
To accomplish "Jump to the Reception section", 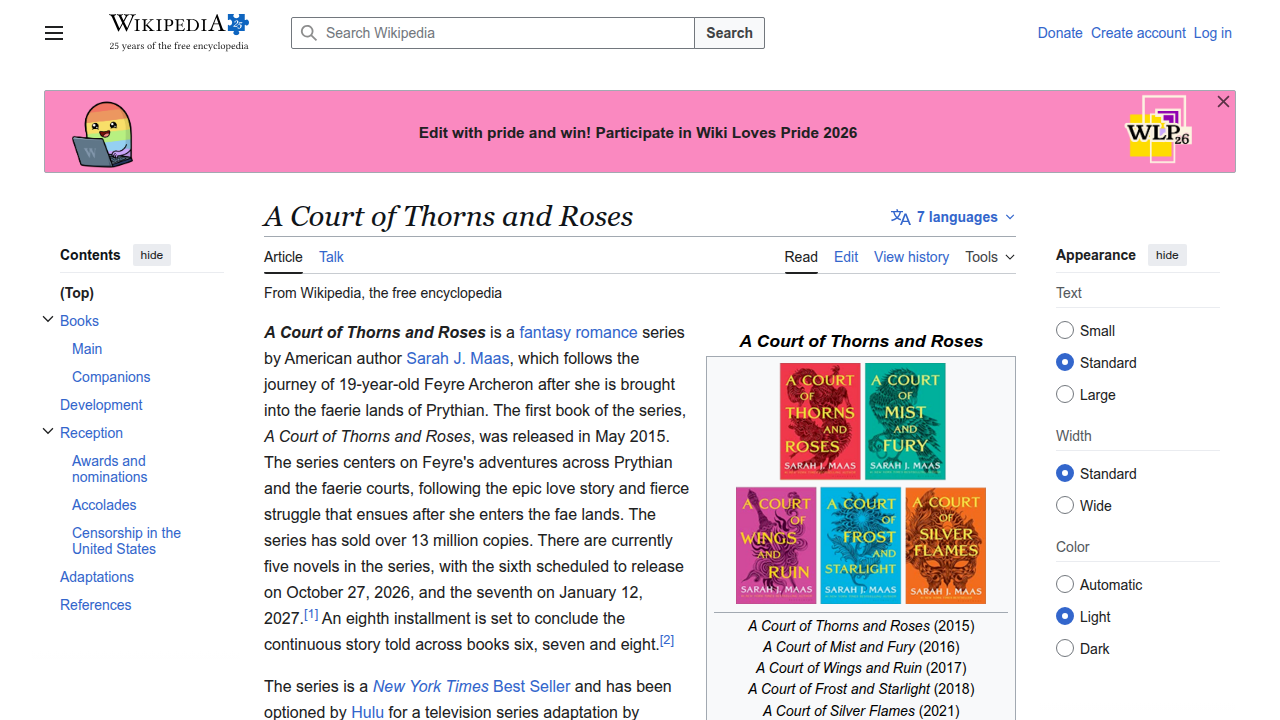I will (x=91, y=433).
